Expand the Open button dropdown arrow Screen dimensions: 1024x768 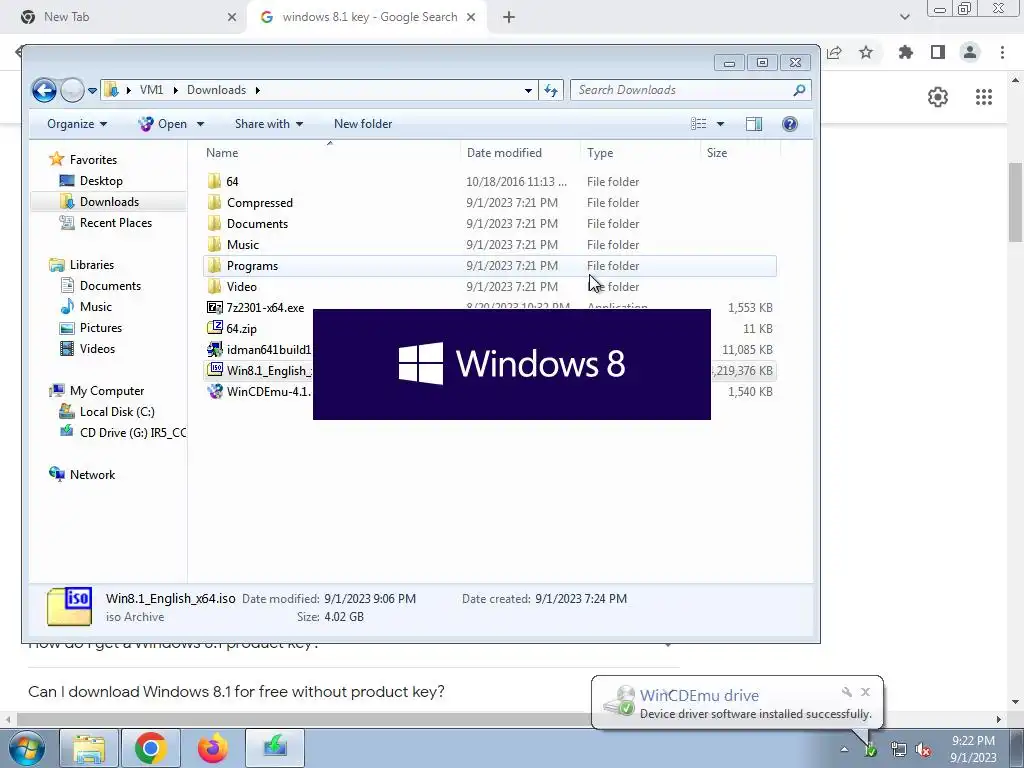(200, 124)
